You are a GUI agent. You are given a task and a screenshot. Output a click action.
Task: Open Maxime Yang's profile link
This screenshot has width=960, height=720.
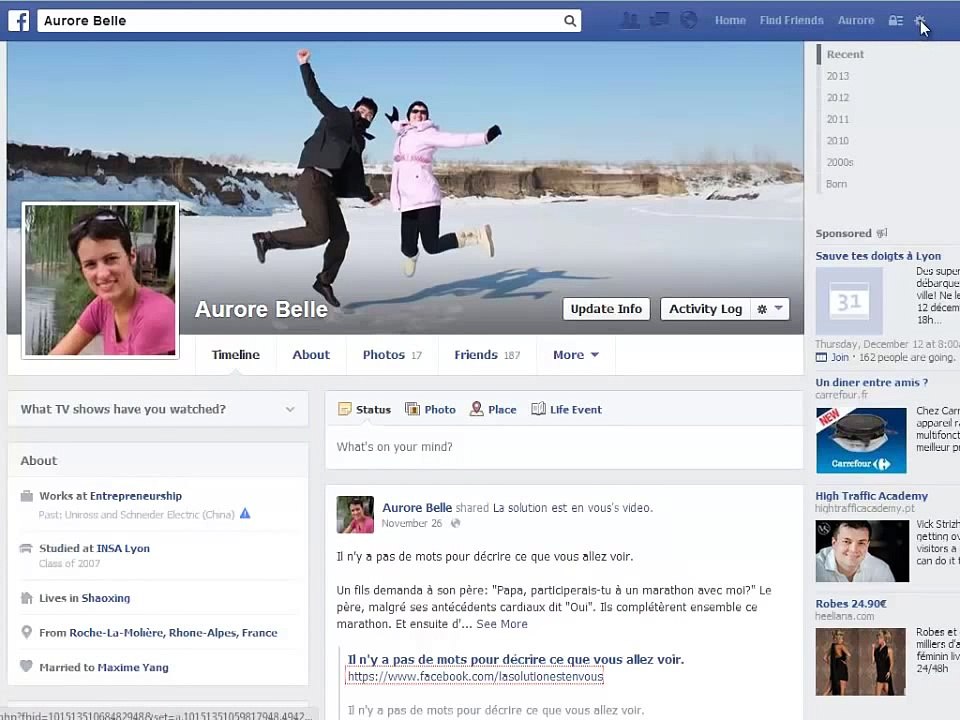(133, 667)
